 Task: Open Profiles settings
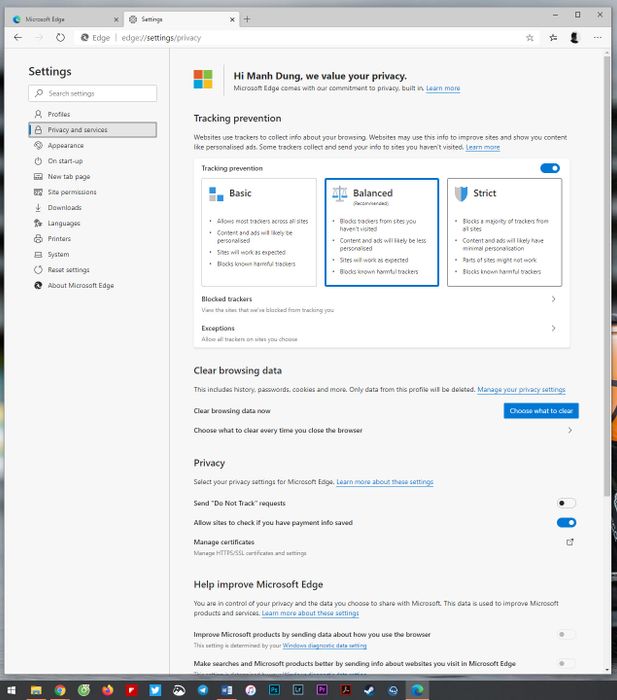(93, 114)
